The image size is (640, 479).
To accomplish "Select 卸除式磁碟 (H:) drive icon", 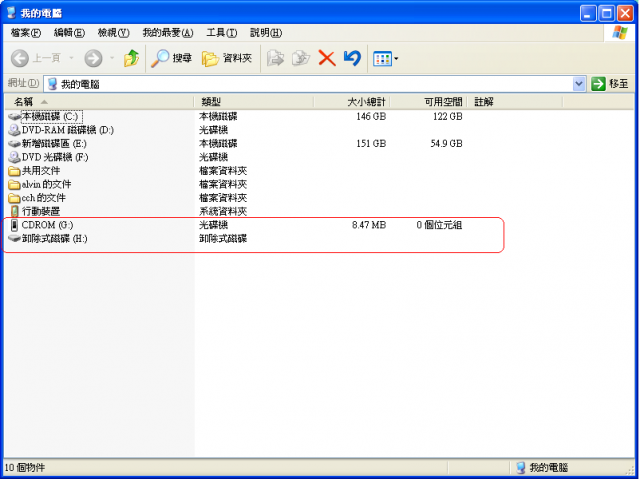I will pos(14,238).
